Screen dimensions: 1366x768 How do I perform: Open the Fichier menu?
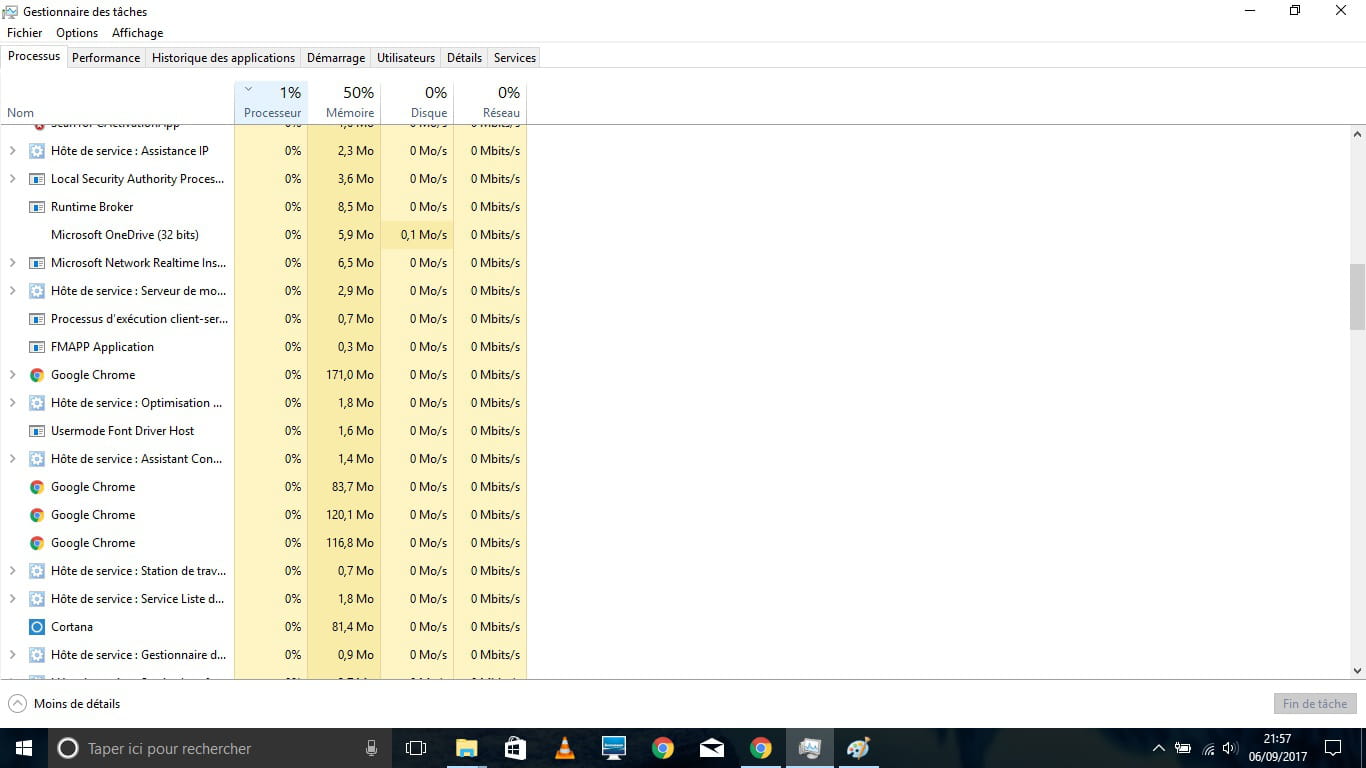pyautogui.click(x=25, y=33)
